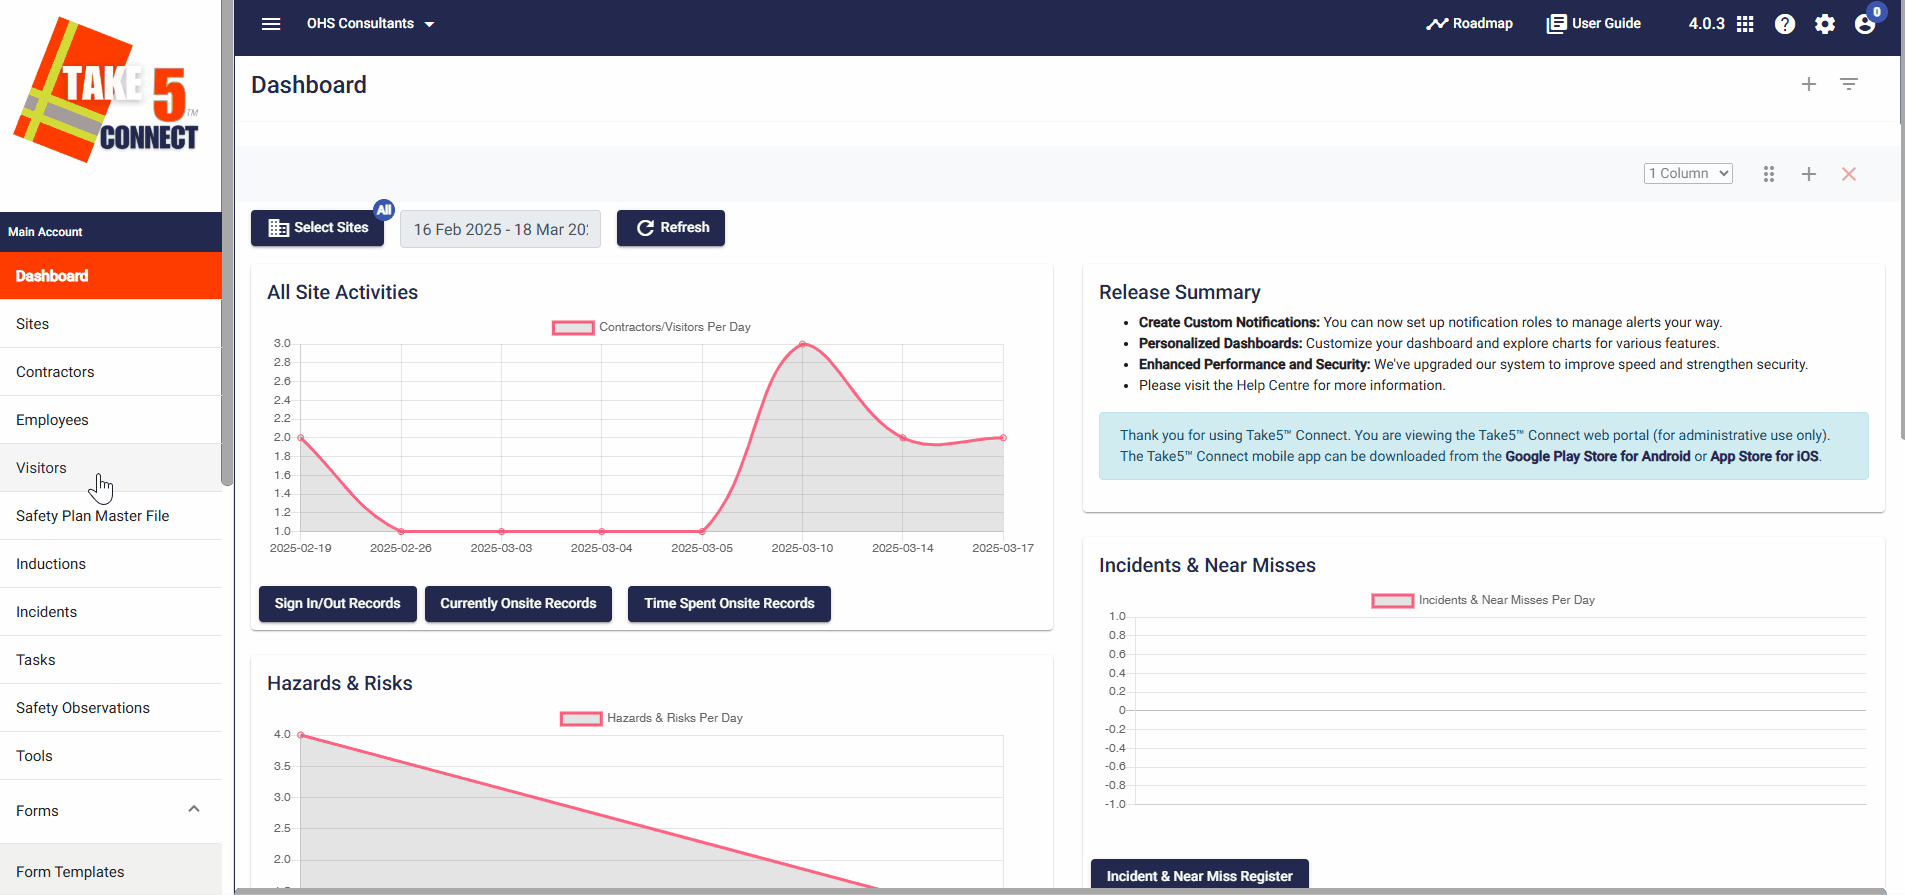1905x895 pixels.
Task: Click the Release Summary heading
Action: (1179, 292)
